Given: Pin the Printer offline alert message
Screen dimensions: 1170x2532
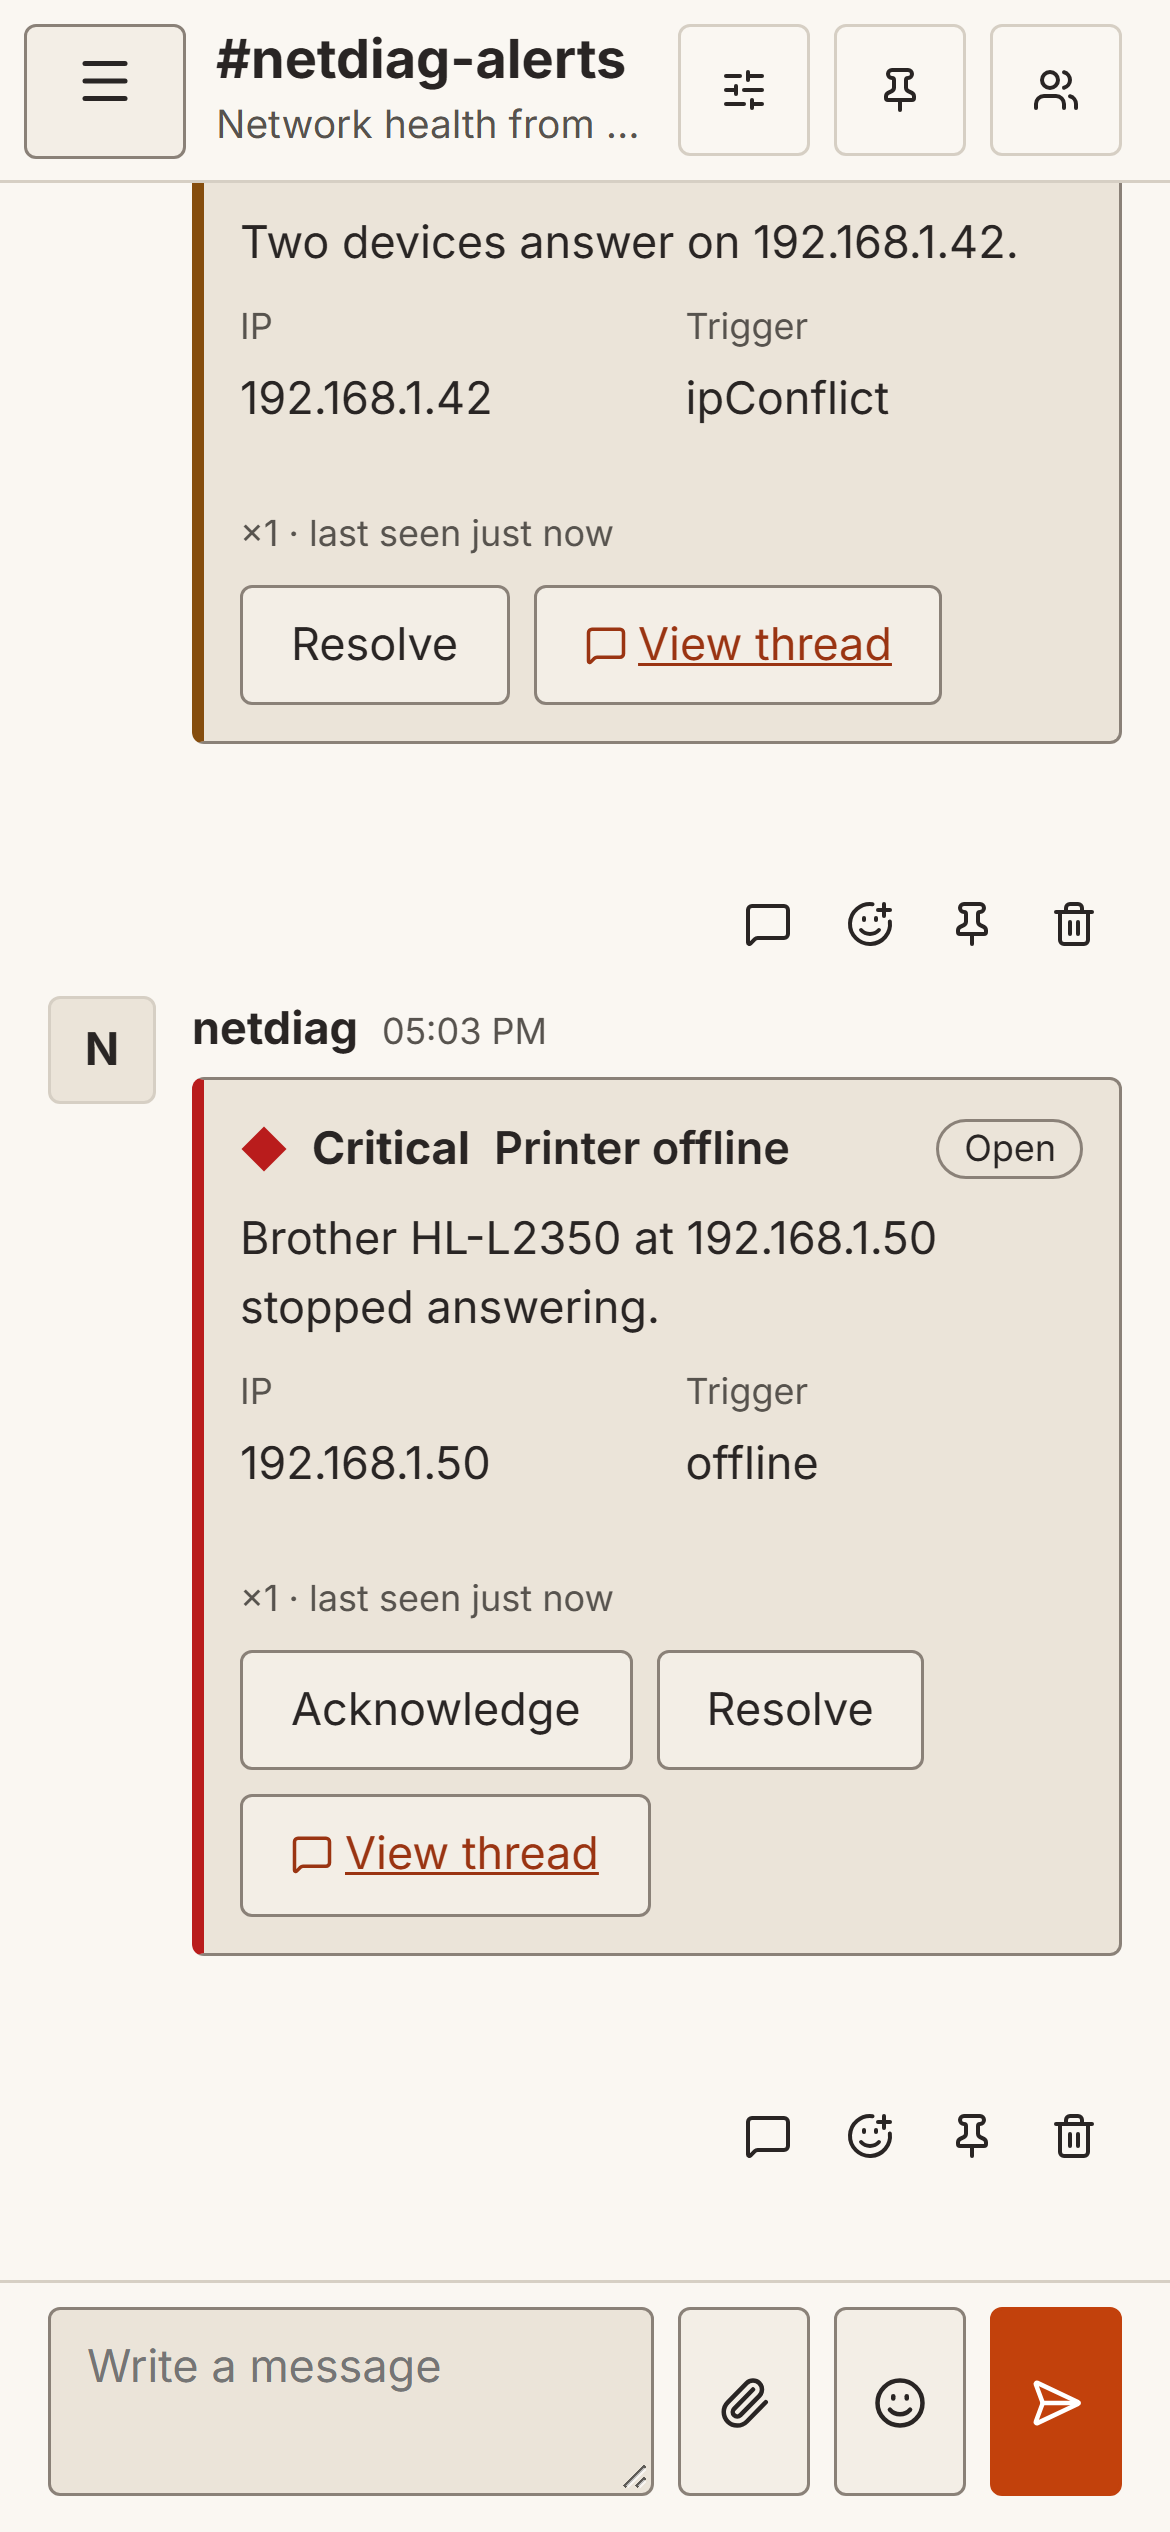Looking at the screenshot, I should point(972,2136).
